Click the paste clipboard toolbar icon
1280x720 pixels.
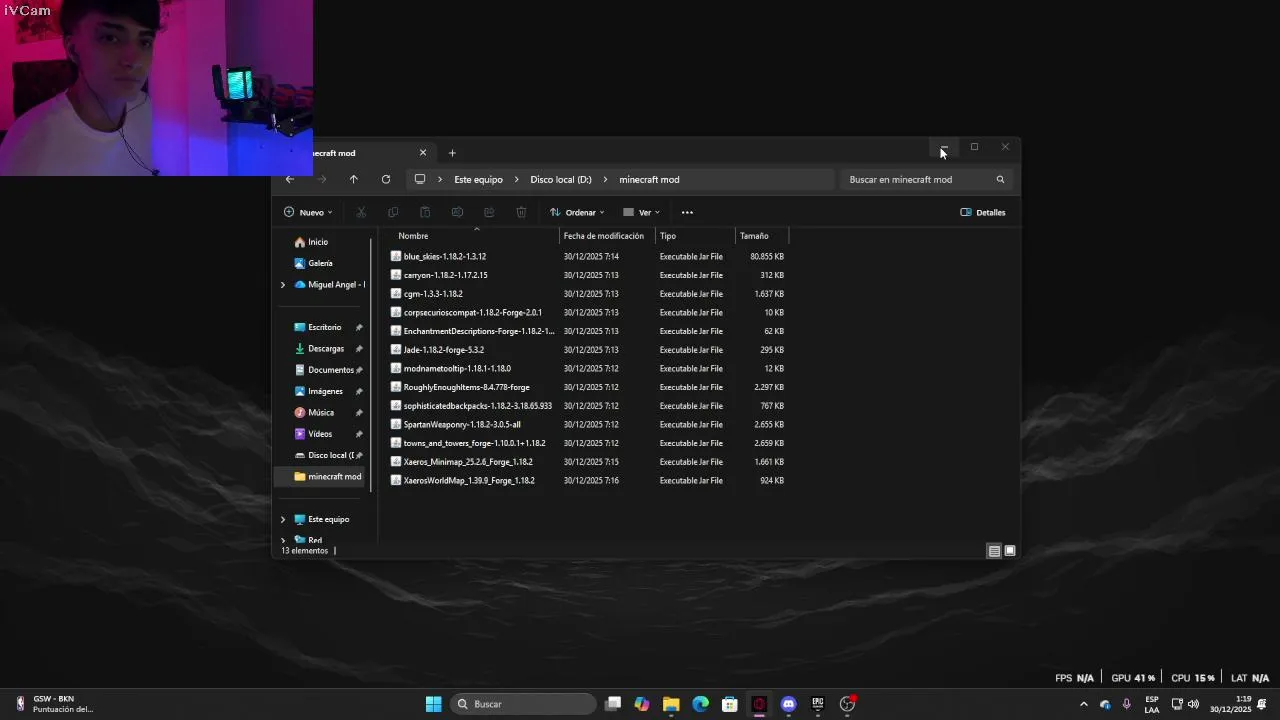click(425, 212)
